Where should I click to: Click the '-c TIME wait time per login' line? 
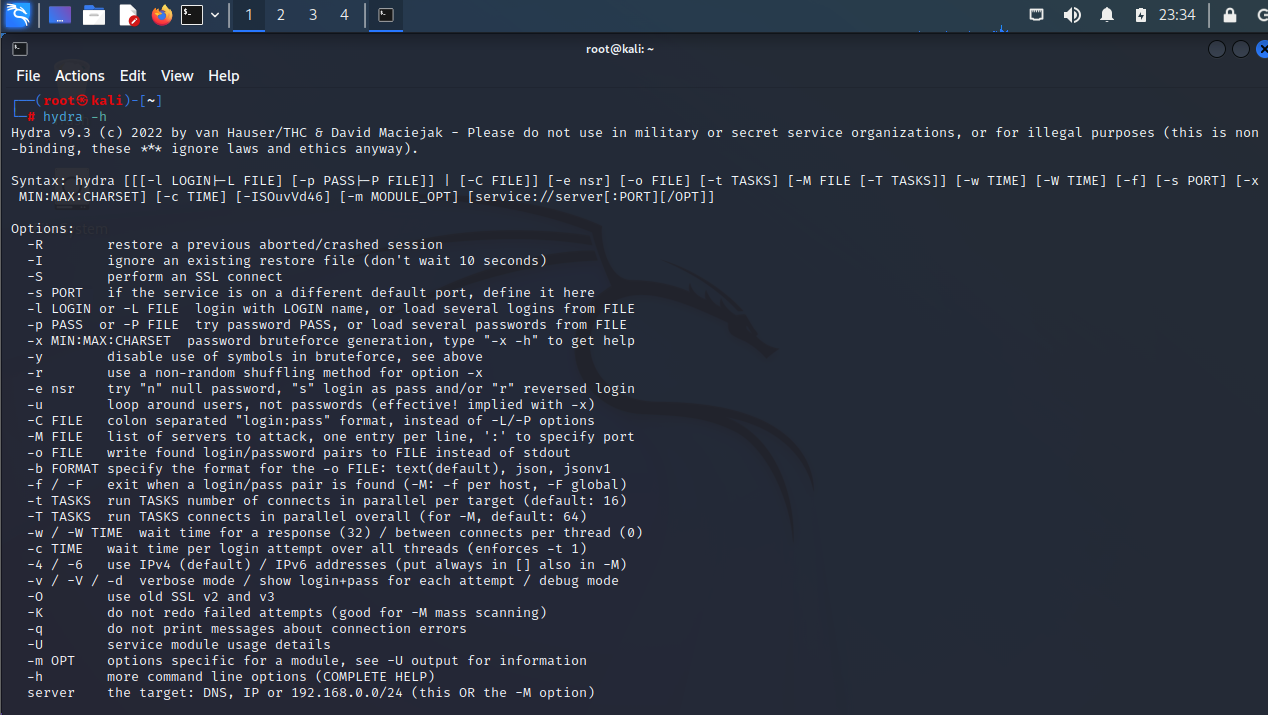(307, 549)
